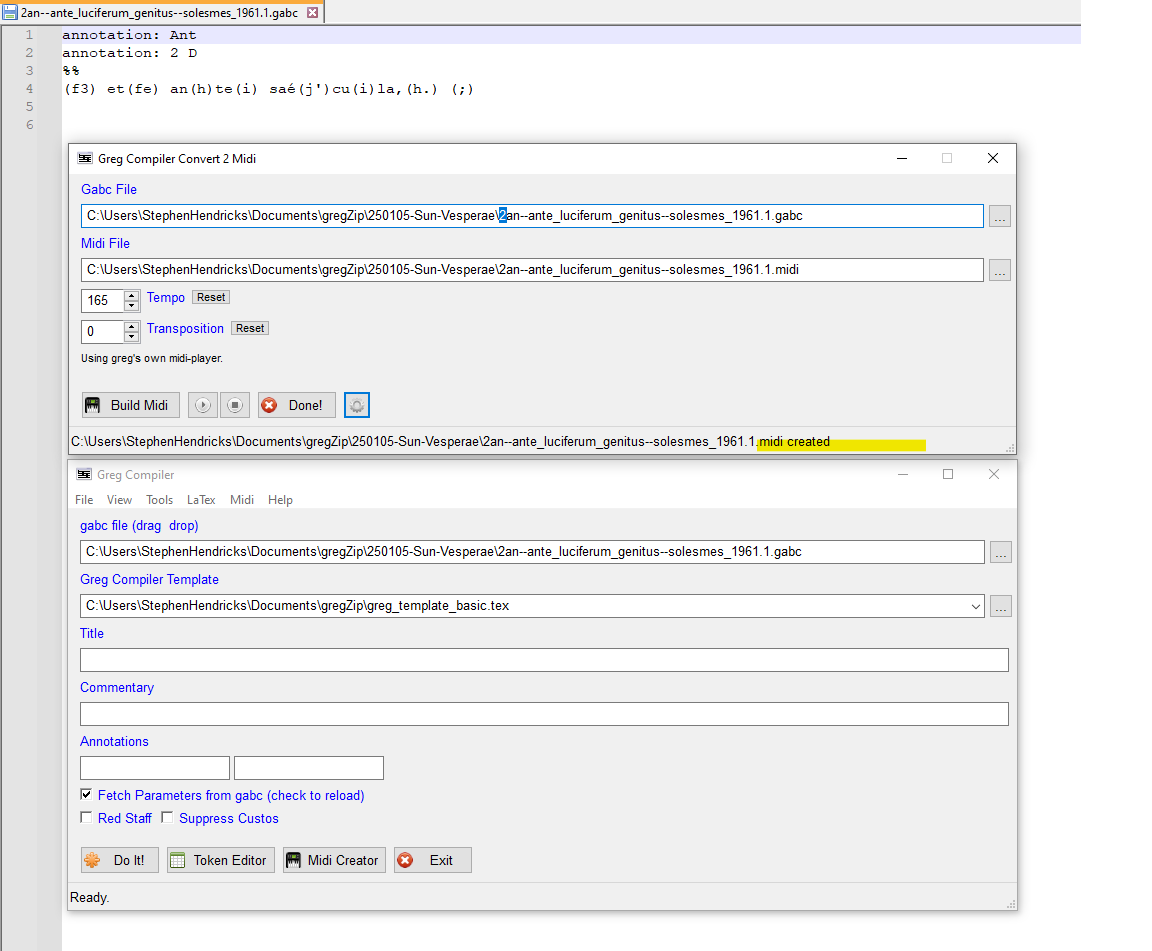Viewport: 1152px width, 951px height.
Task: Click the Convert 2 Midi title bar icon
Action: point(85,158)
